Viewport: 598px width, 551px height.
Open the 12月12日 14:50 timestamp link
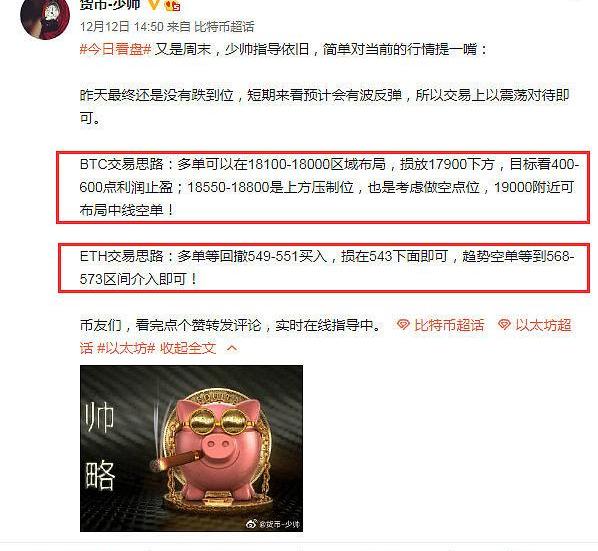coord(122,27)
